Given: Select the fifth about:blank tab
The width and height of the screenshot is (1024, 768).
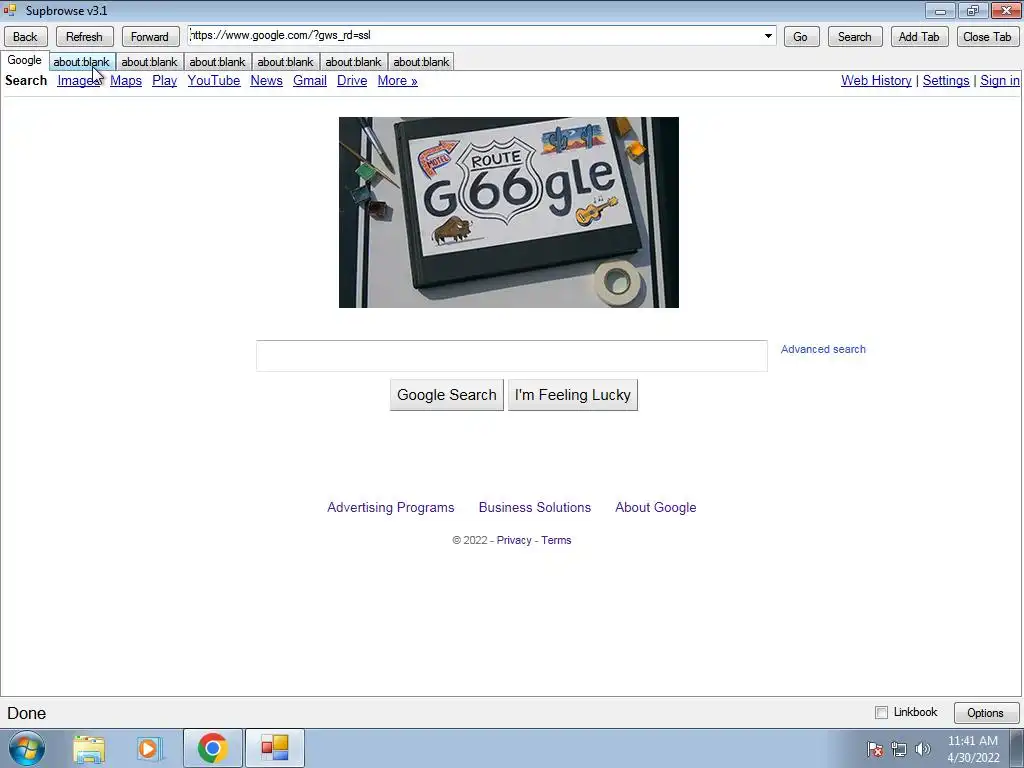Looking at the screenshot, I should click(x=353, y=62).
